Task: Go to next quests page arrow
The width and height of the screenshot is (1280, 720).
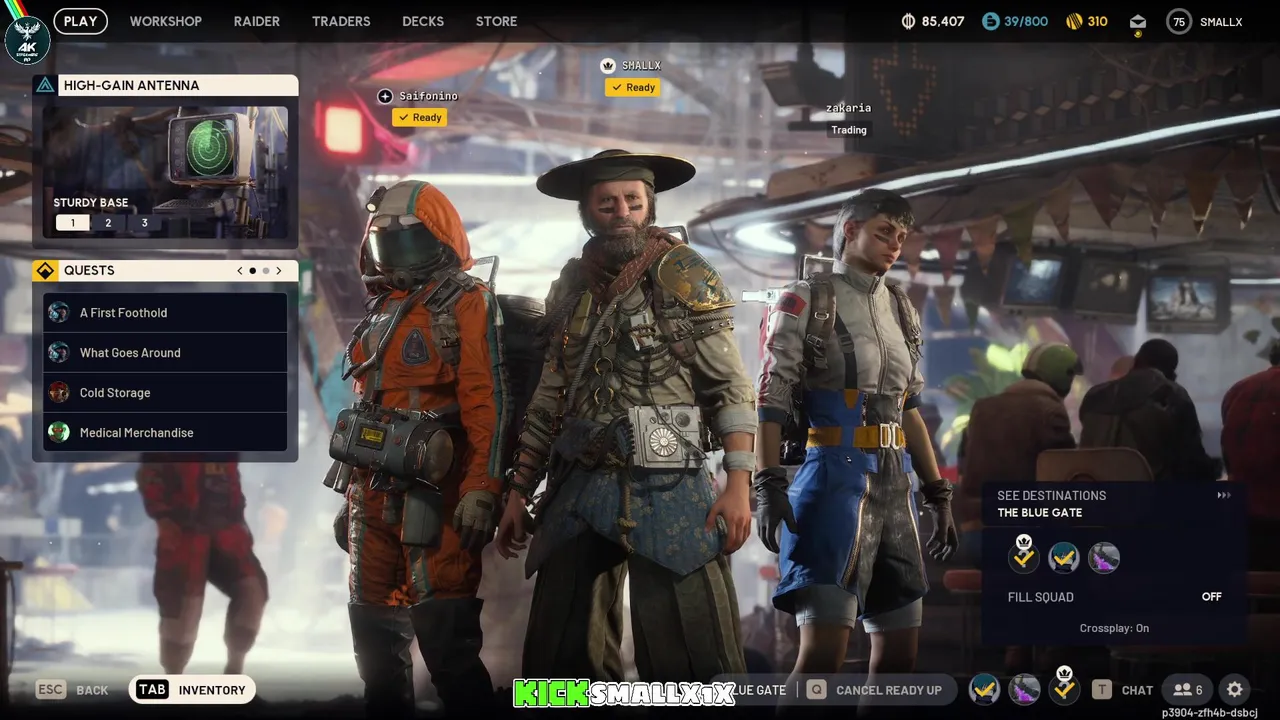Action: point(279,270)
